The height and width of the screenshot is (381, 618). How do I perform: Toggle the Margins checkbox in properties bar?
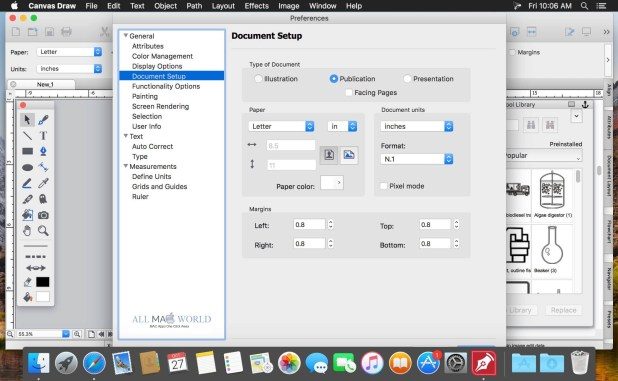(x=512, y=52)
